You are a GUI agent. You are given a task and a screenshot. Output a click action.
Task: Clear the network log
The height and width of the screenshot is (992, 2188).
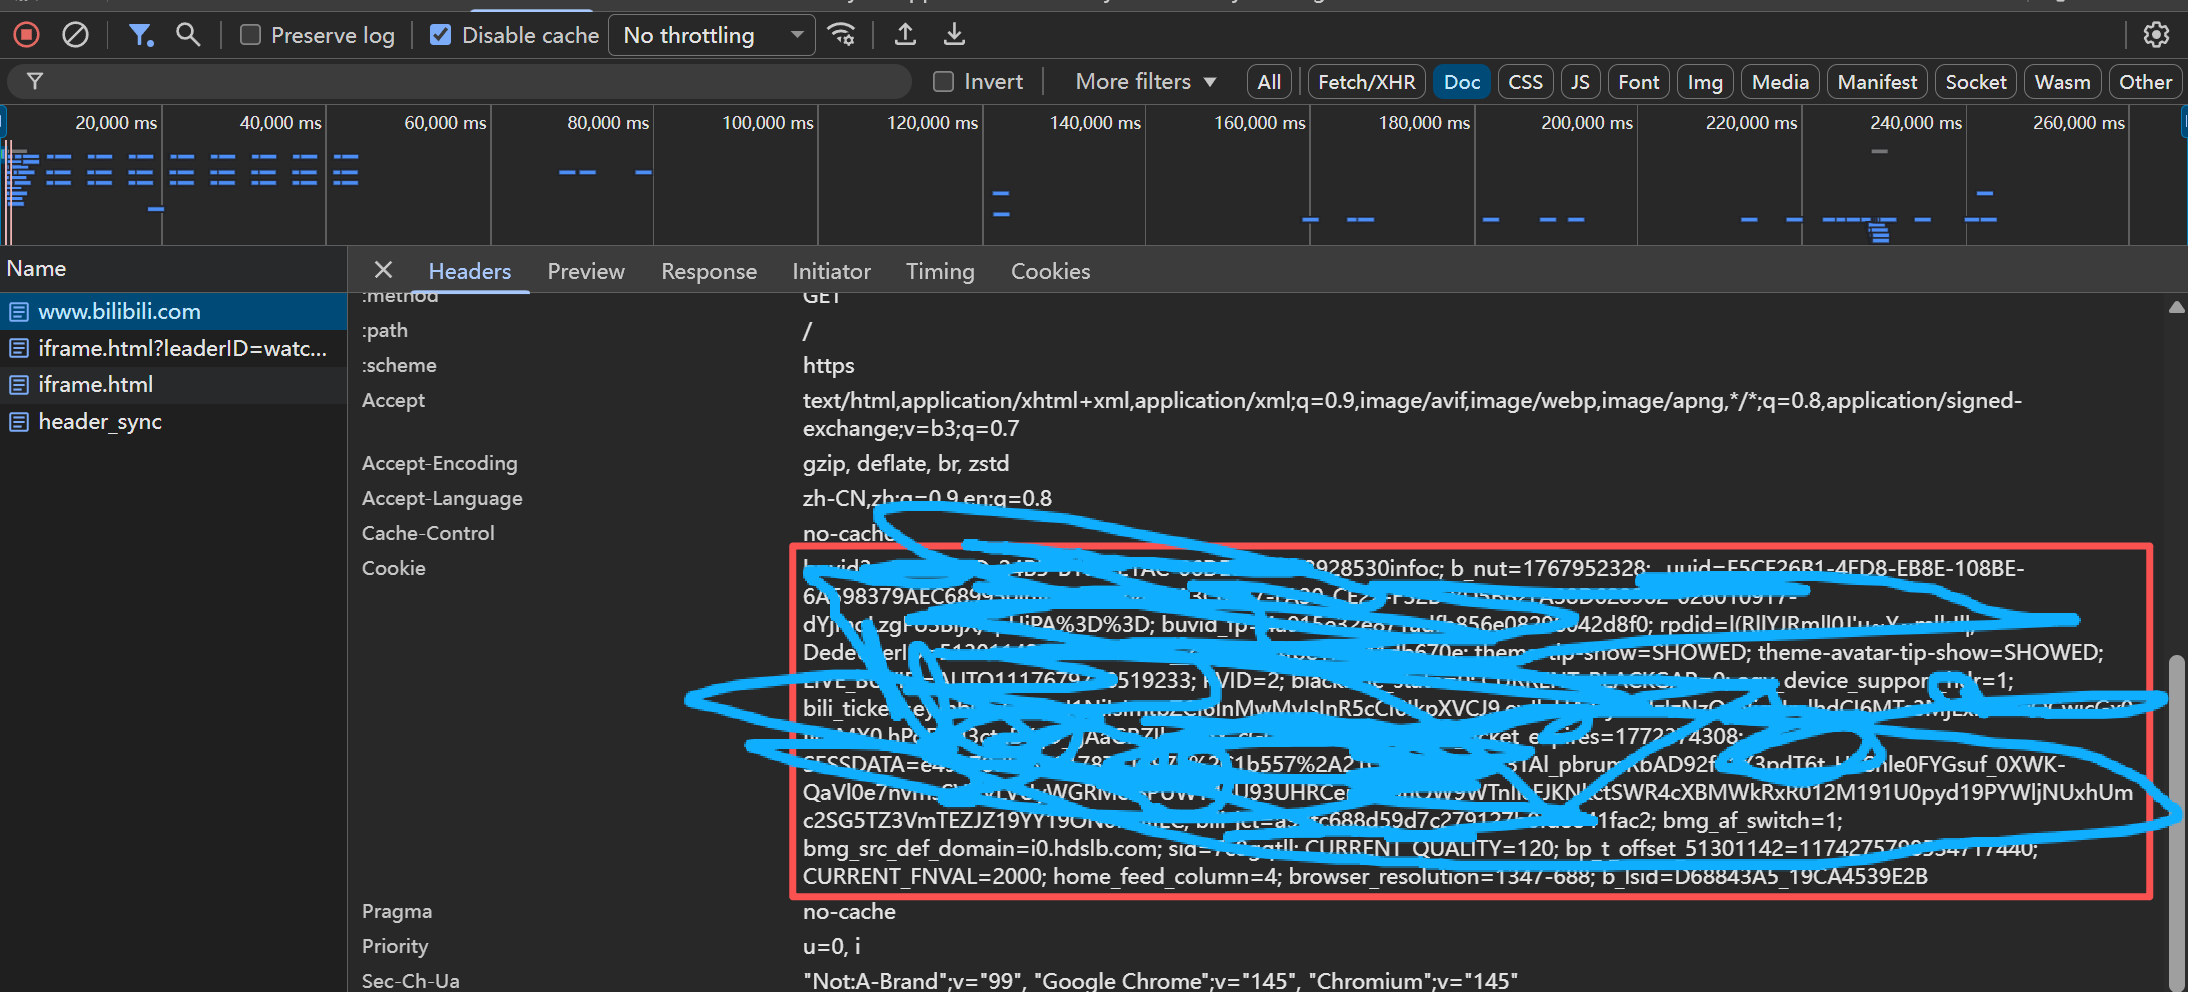75,35
